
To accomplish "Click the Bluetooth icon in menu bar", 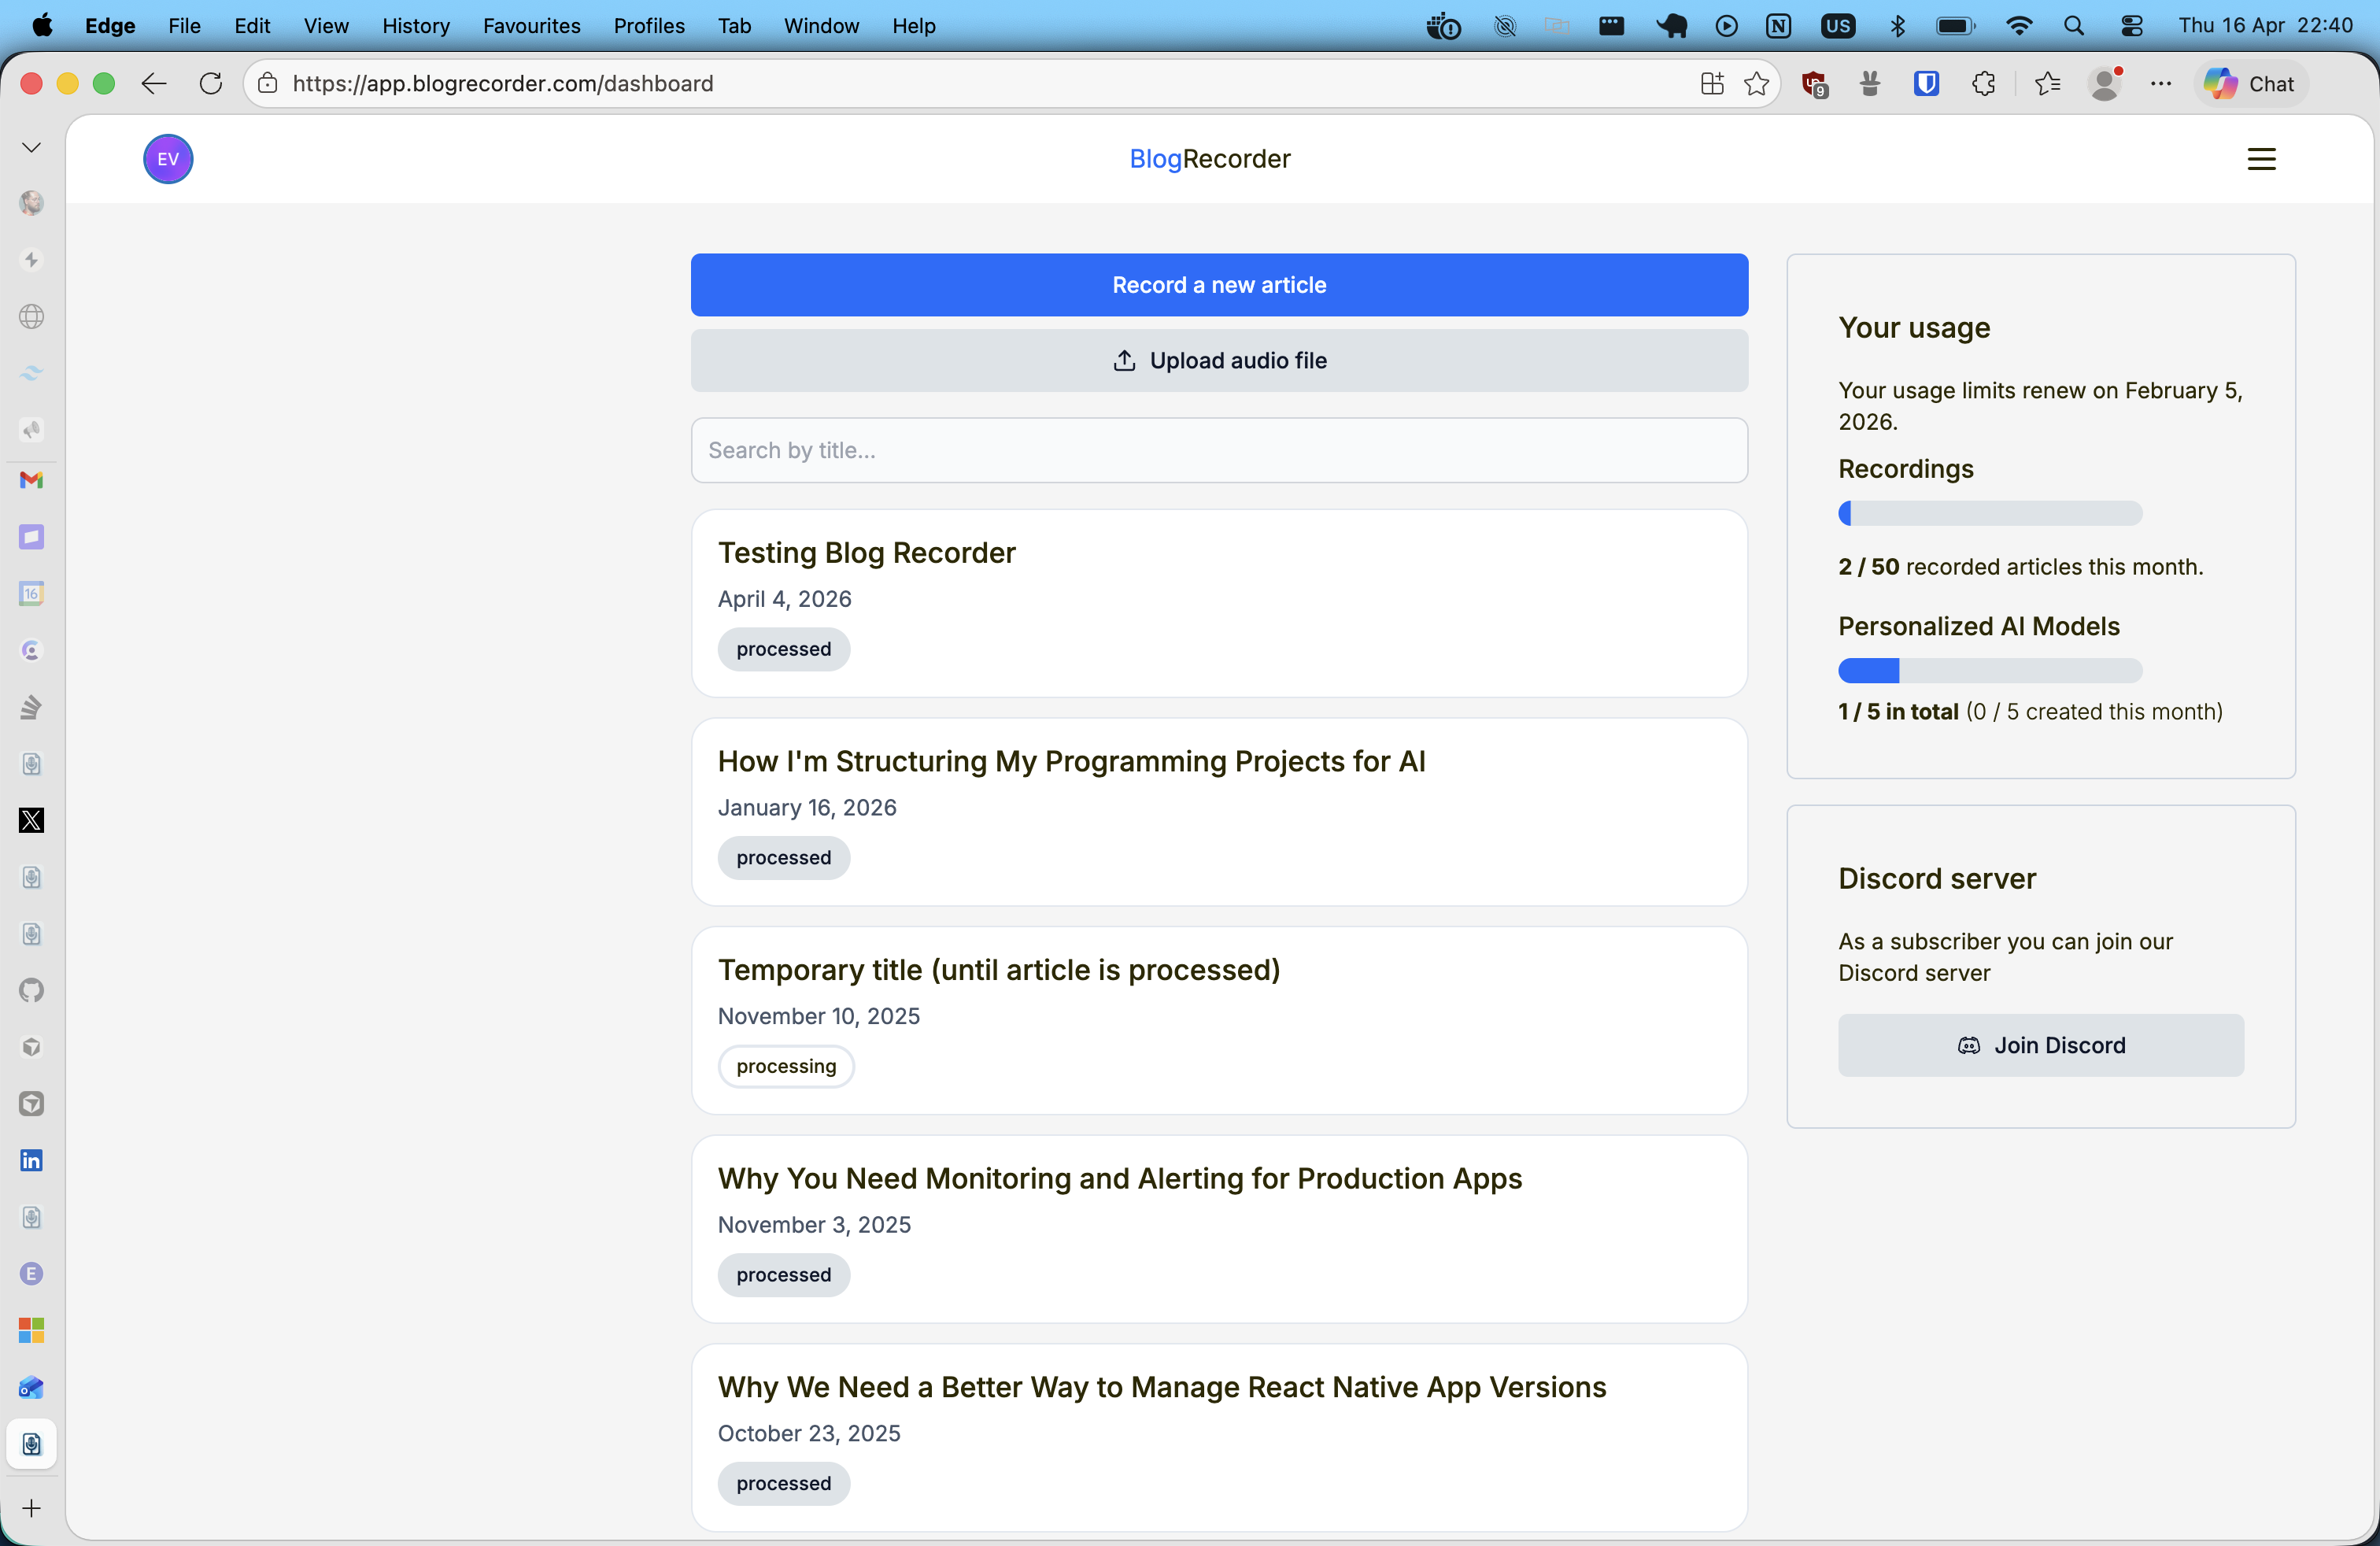I will [x=1898, y=26].
